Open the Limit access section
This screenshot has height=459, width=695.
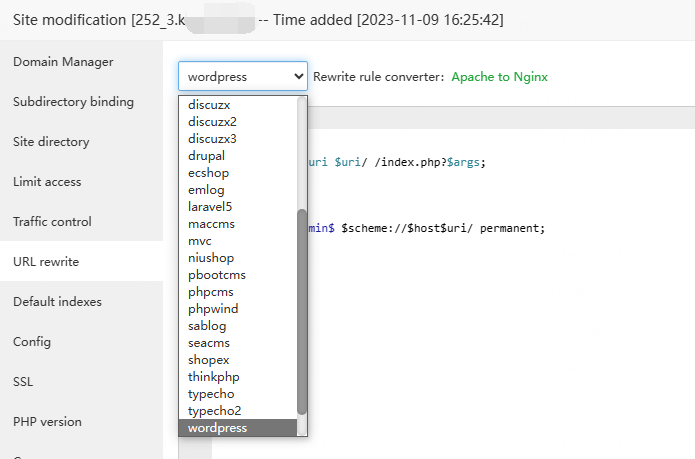tap(47, 182)
